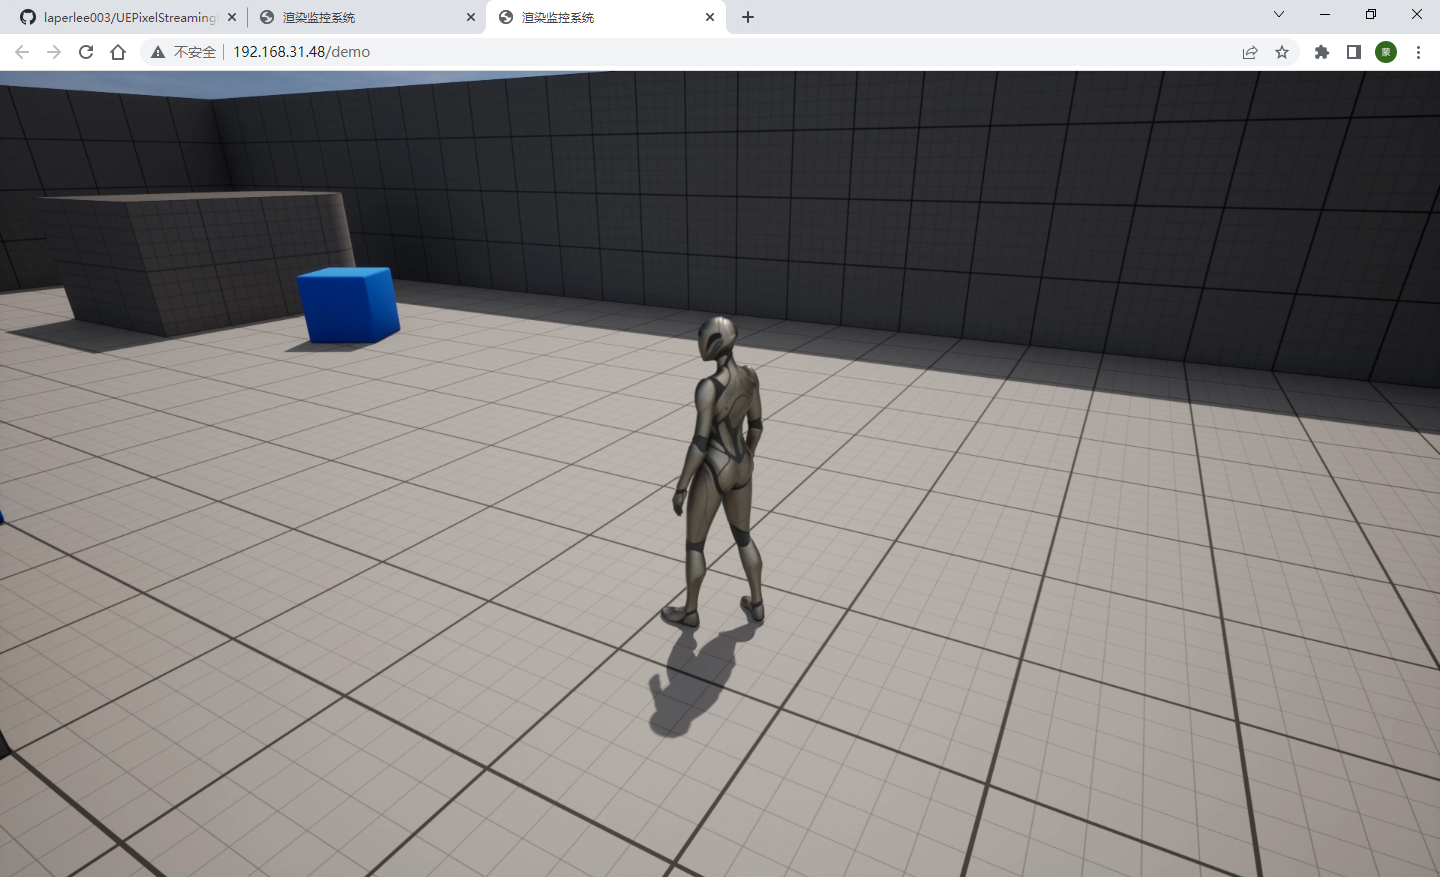The image size is (1440, 877).
Task: Click the blue cube in the scene
Action: coord(345,305)
